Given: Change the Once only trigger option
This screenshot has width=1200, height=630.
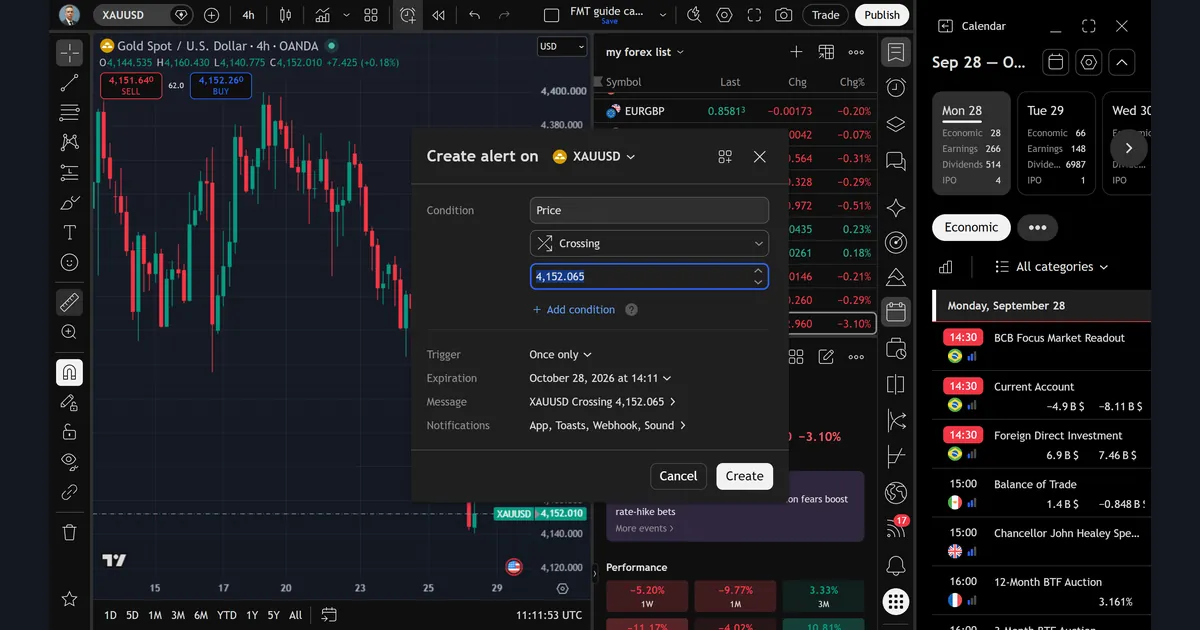Looking at the screenshot, I should [560, 355].
